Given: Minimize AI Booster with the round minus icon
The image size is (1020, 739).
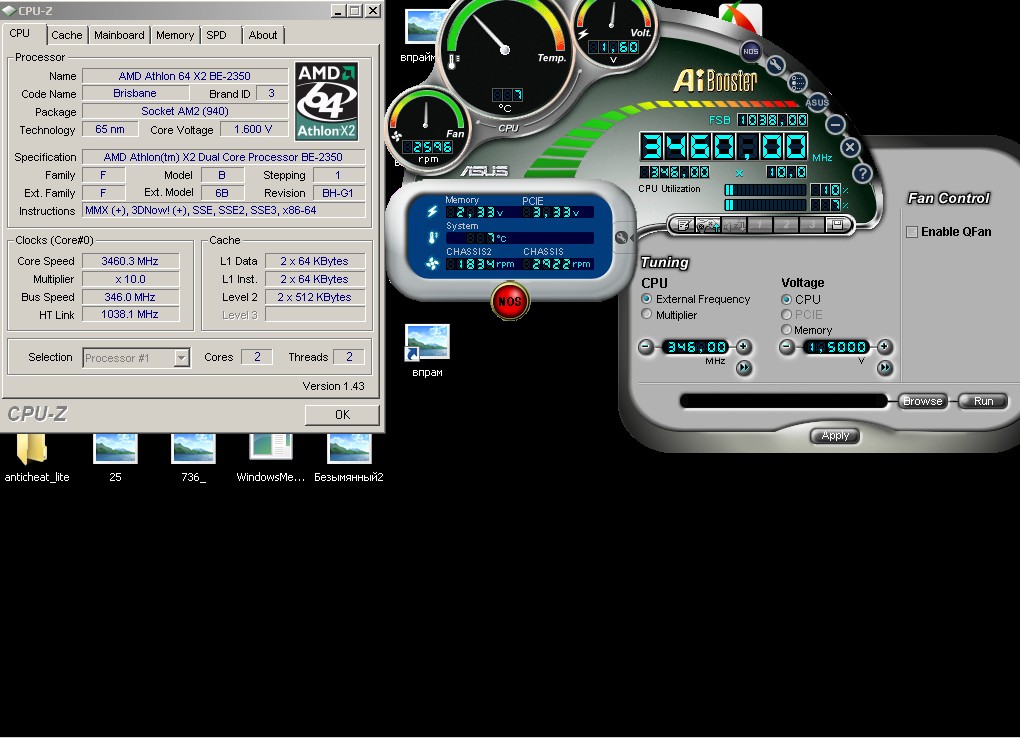Looking at the screenshot, I should [836, 124].
